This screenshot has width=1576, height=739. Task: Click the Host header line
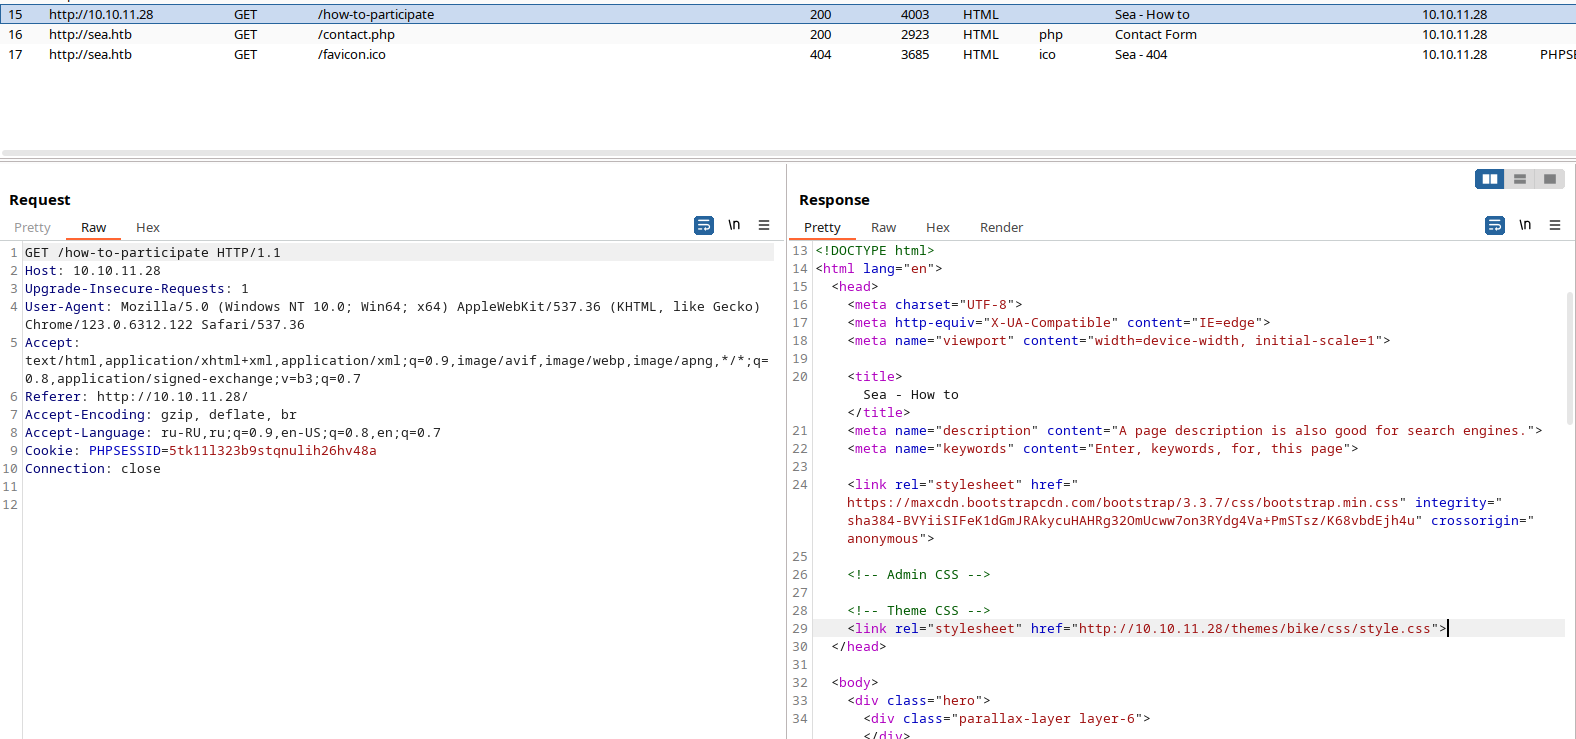pyautogui.click(x=93, y=271)
